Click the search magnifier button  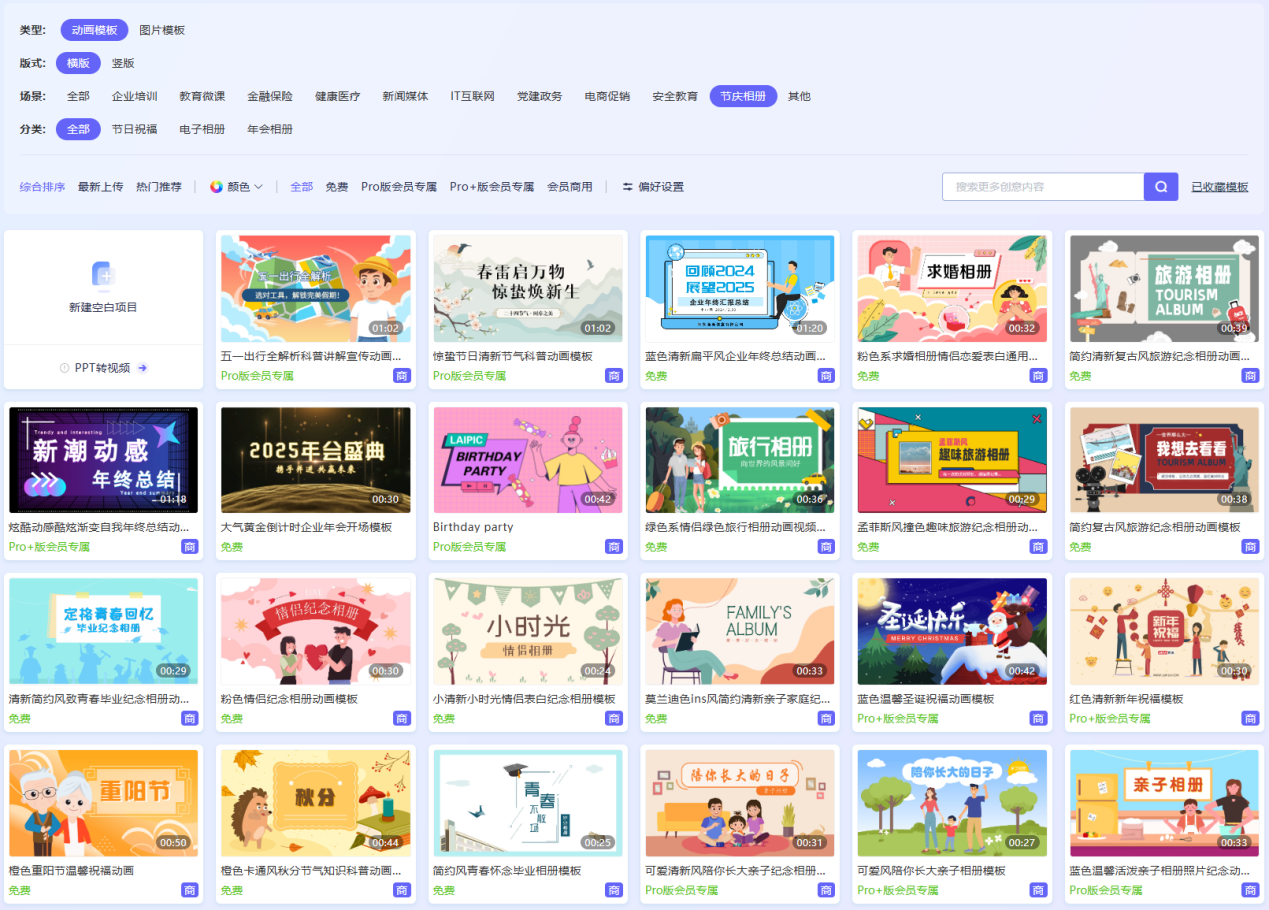(x=1161, y=187)
